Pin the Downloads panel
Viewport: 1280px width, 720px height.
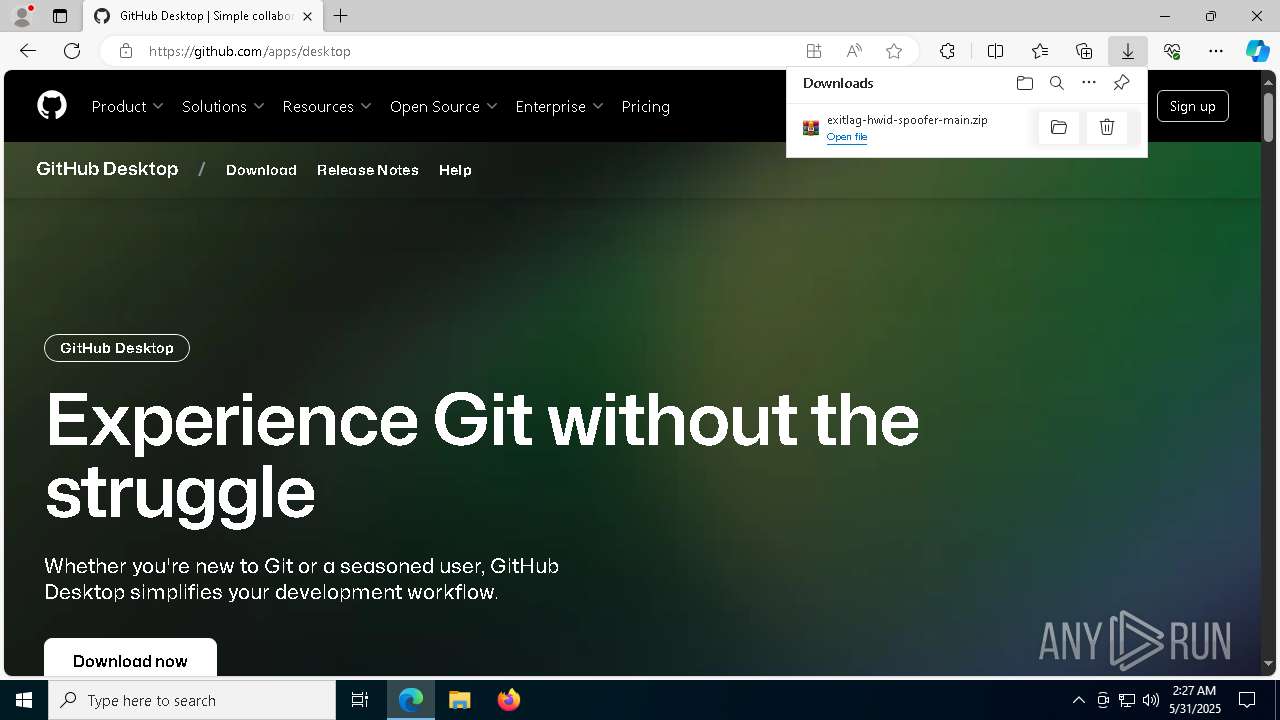pyautogui.click(x=1121, y=83)
